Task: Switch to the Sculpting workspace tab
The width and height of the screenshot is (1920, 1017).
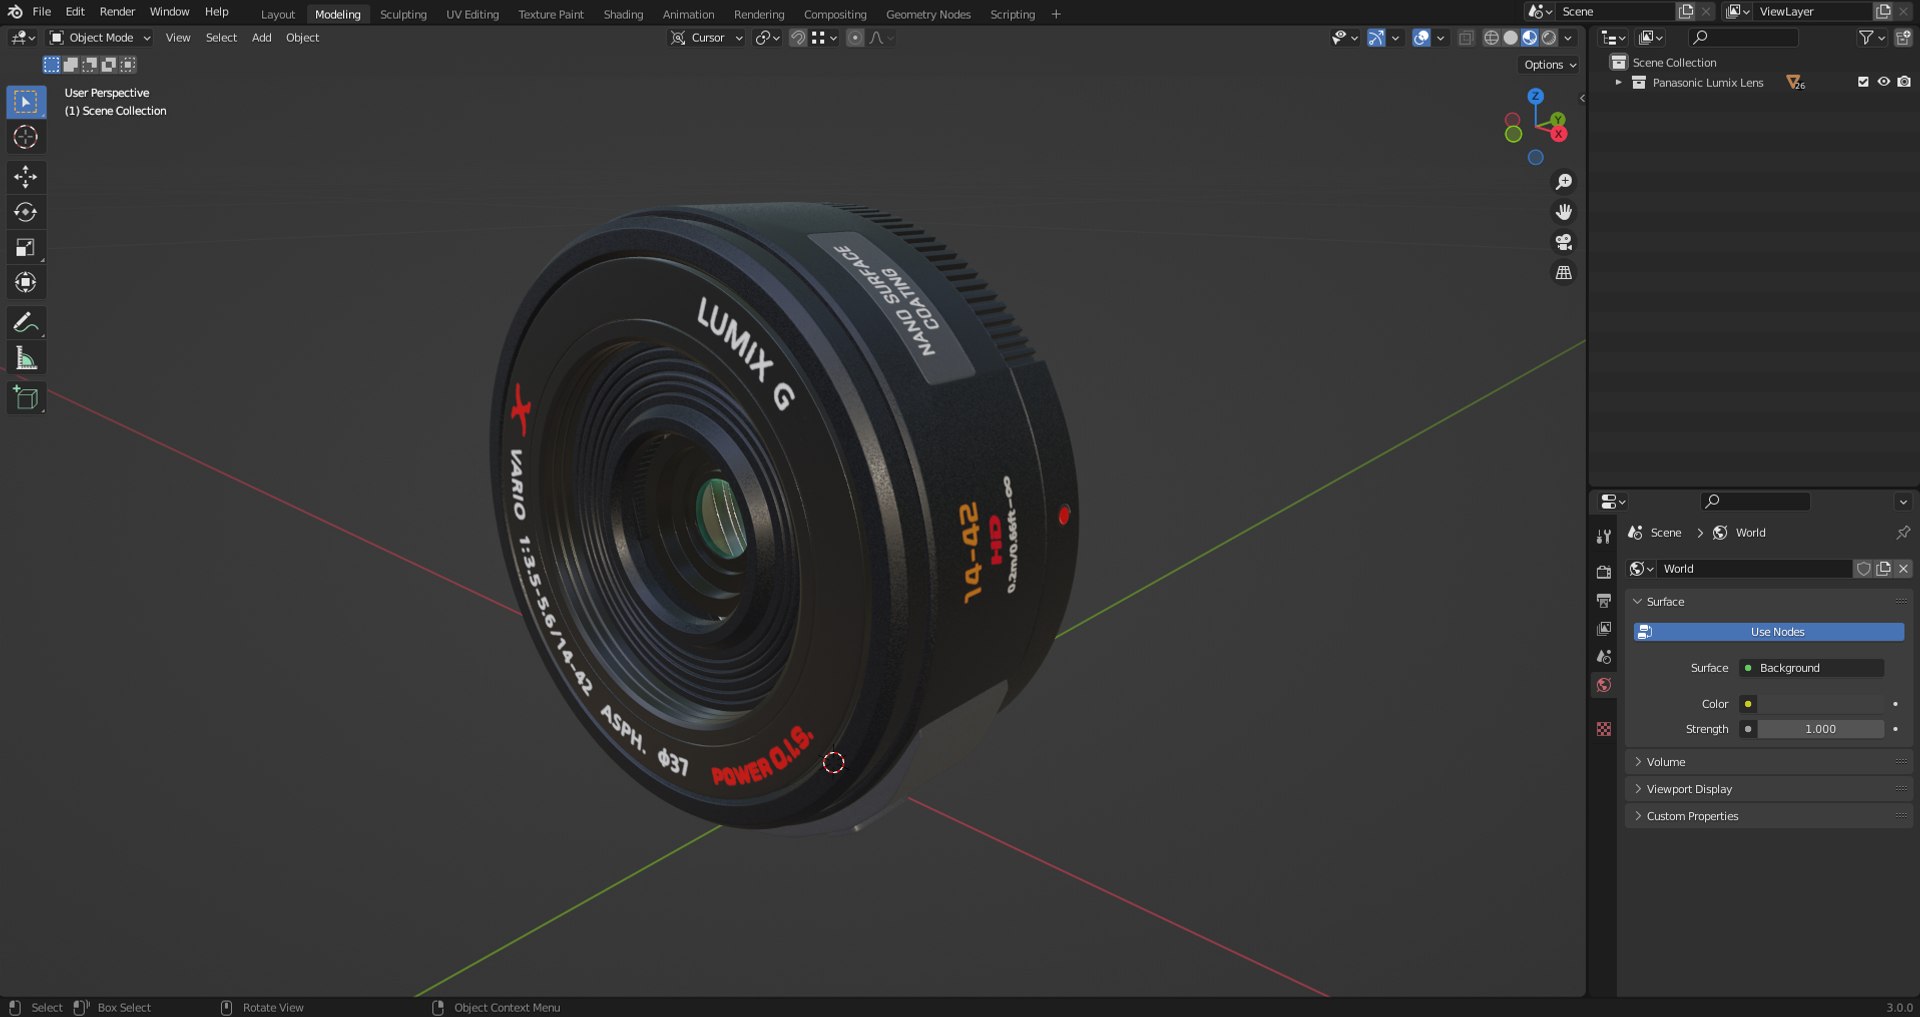Action: click(x=403, y=15)
